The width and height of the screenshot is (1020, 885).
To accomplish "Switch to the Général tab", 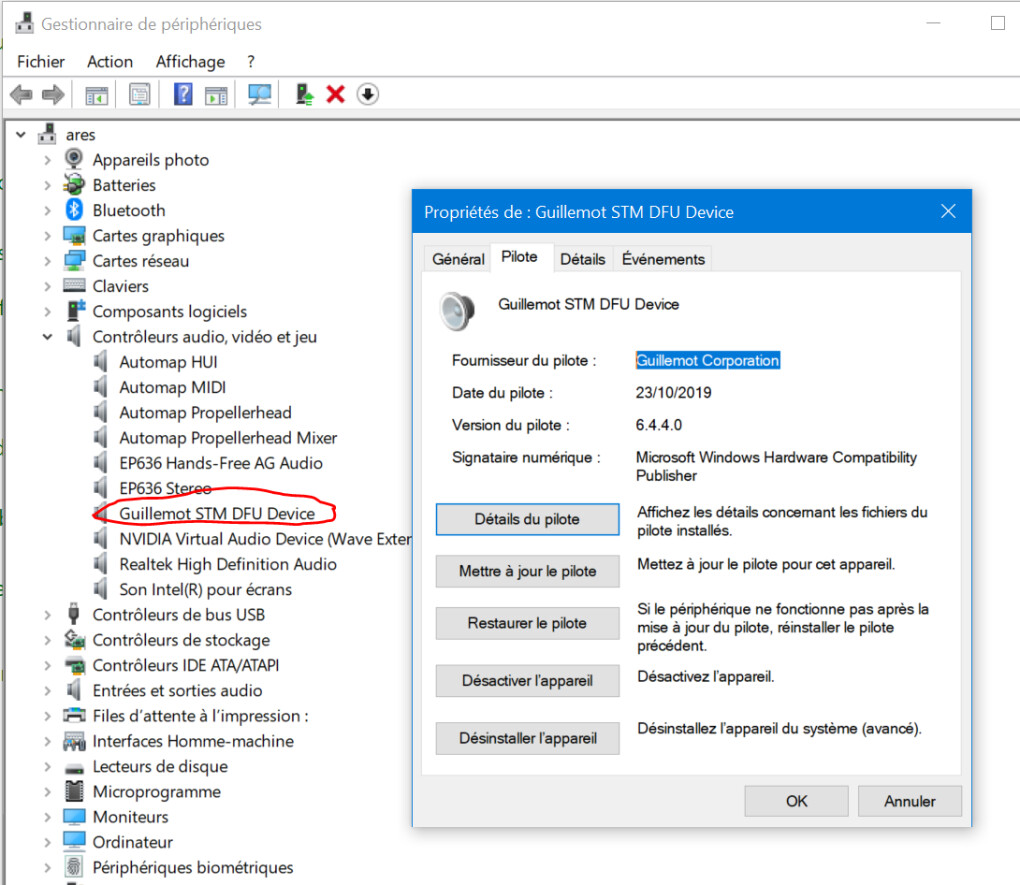I will point(458,259).
